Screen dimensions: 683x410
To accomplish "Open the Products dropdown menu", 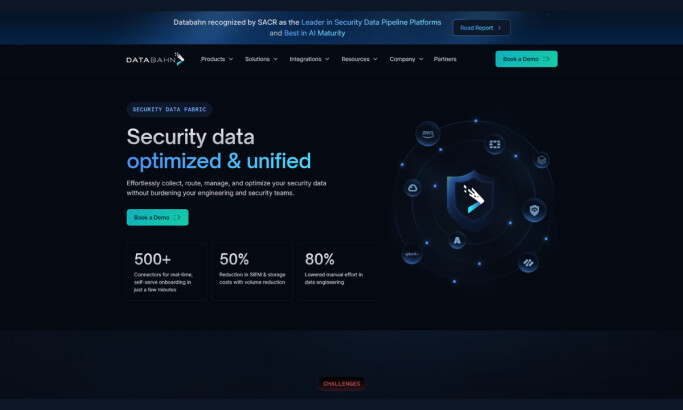I will tap(217, 59).
